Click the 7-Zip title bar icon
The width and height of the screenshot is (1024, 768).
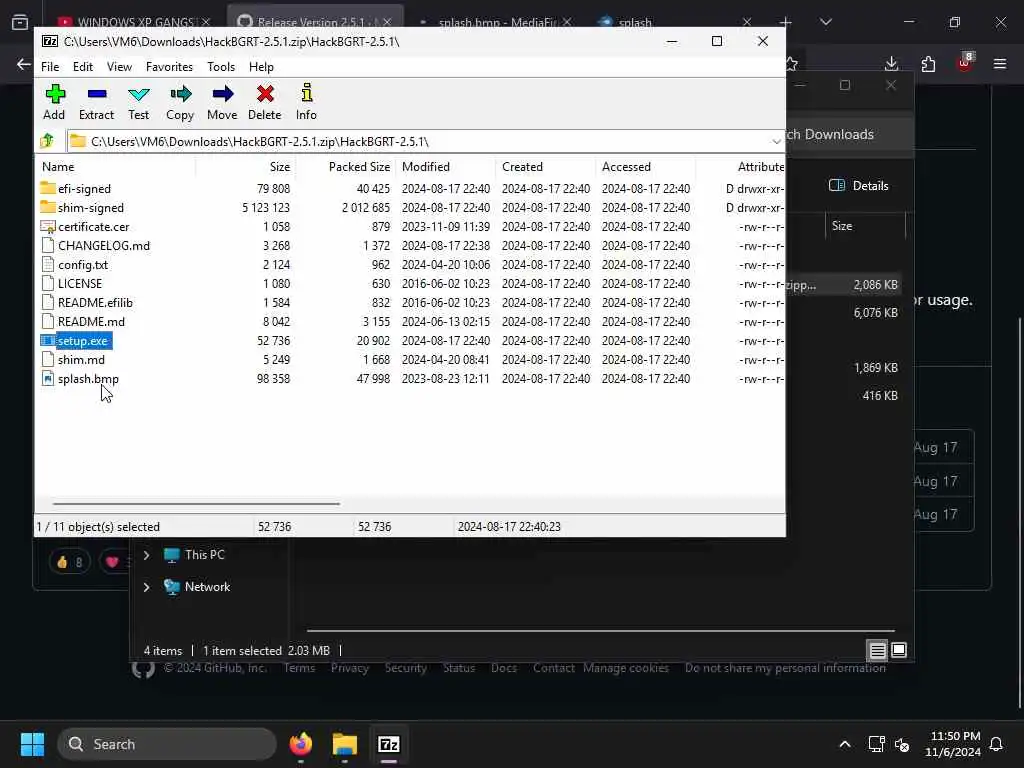pos(50,41)
